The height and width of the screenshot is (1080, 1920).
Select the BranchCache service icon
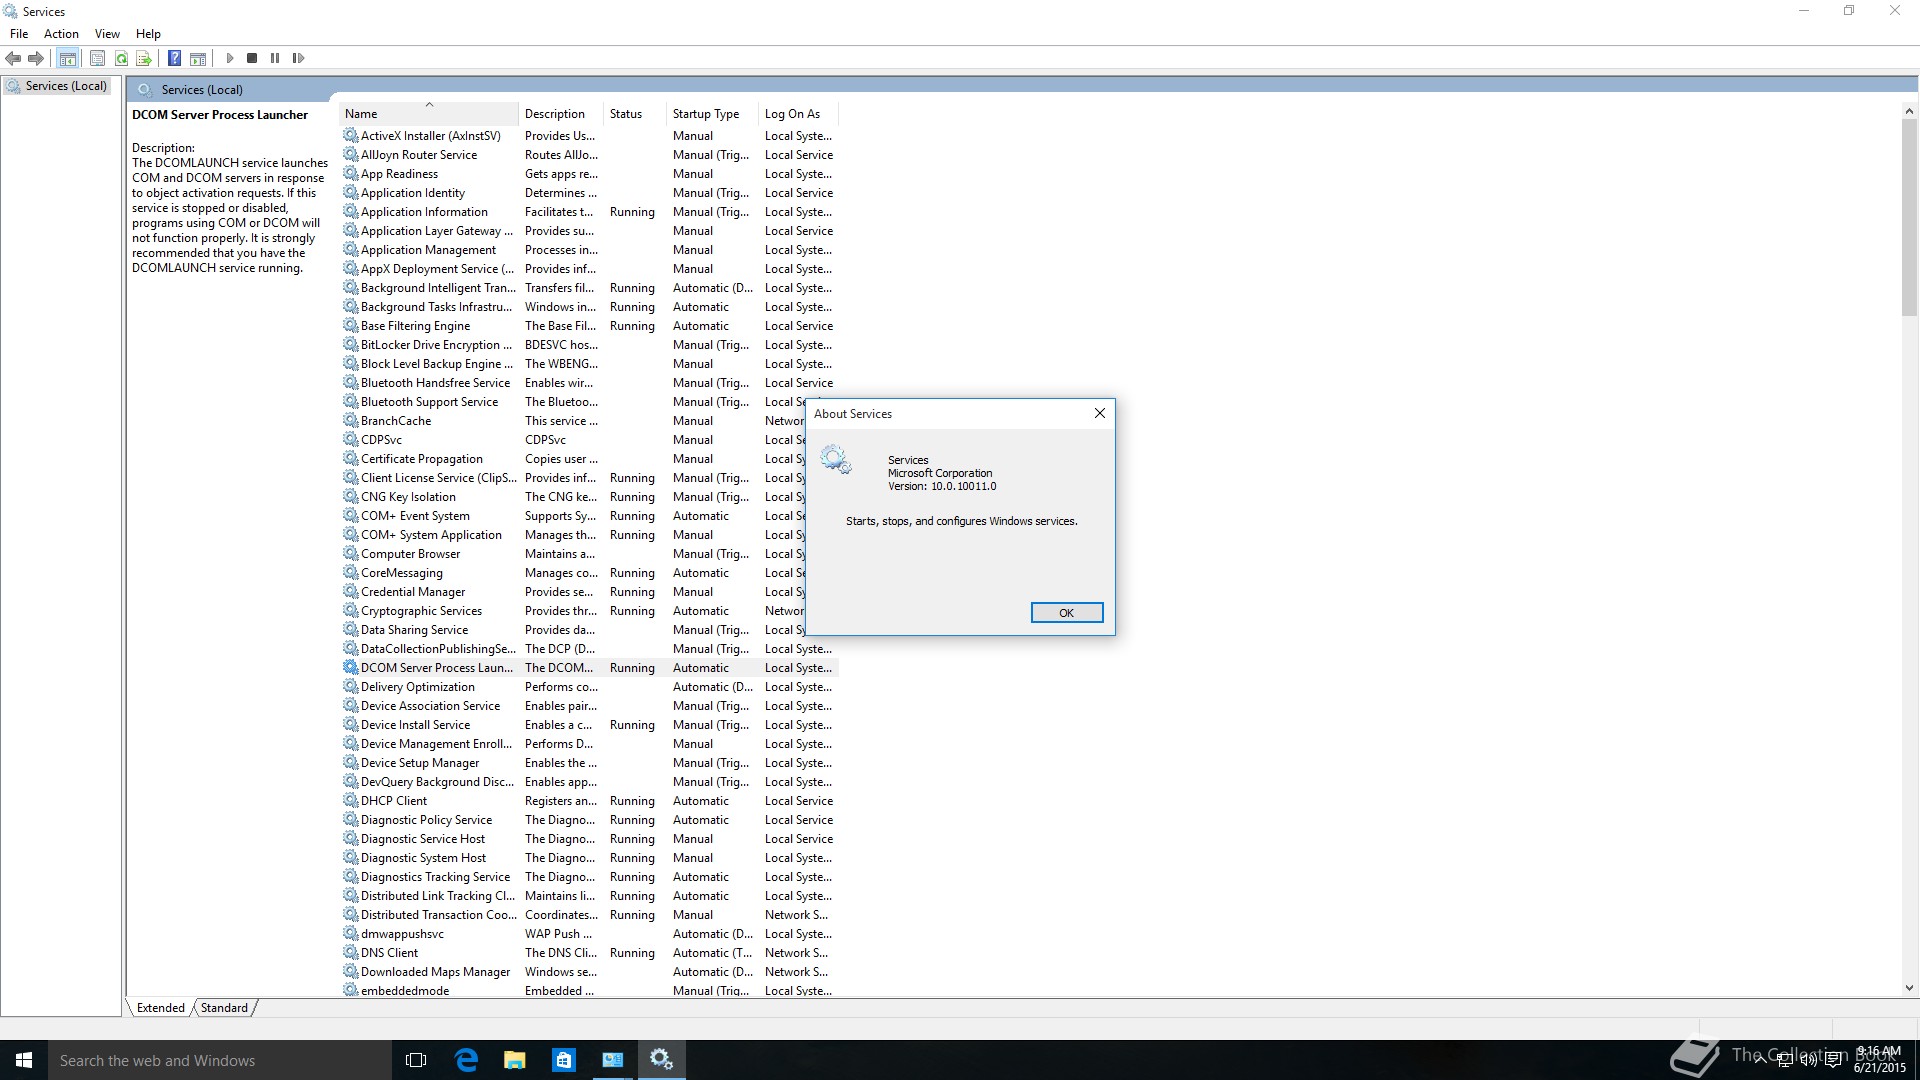point(350,420)
